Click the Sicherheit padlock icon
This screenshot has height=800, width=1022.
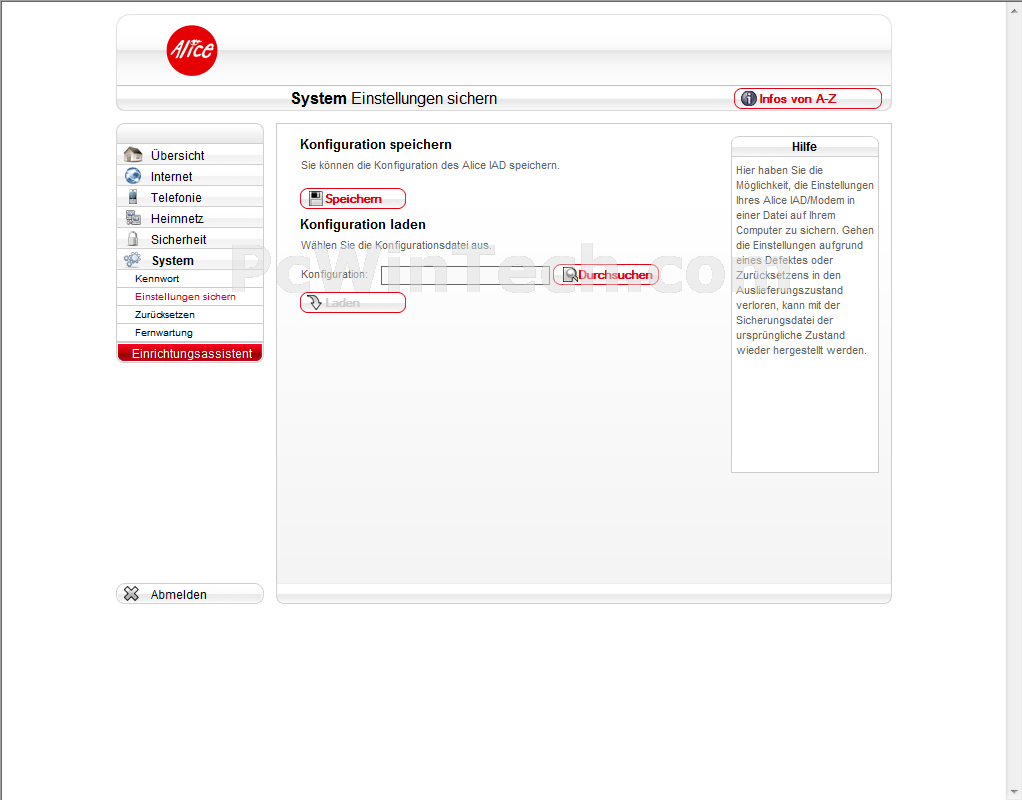tap(133, 239)
